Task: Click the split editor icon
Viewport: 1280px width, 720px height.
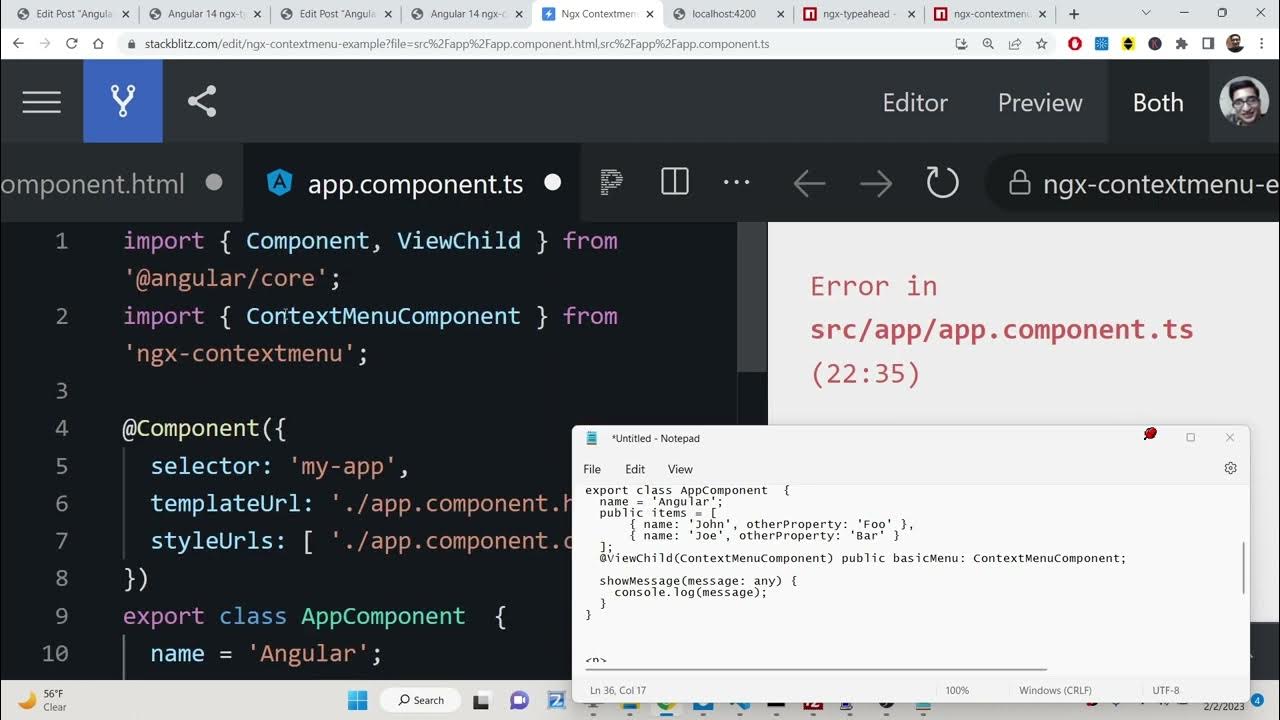Action: (675, 183)
